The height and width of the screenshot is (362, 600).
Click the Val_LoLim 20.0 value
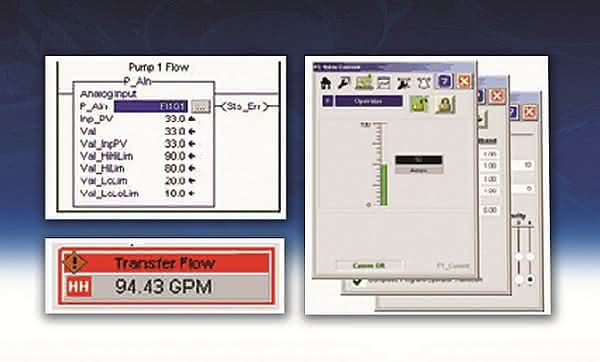175,181
